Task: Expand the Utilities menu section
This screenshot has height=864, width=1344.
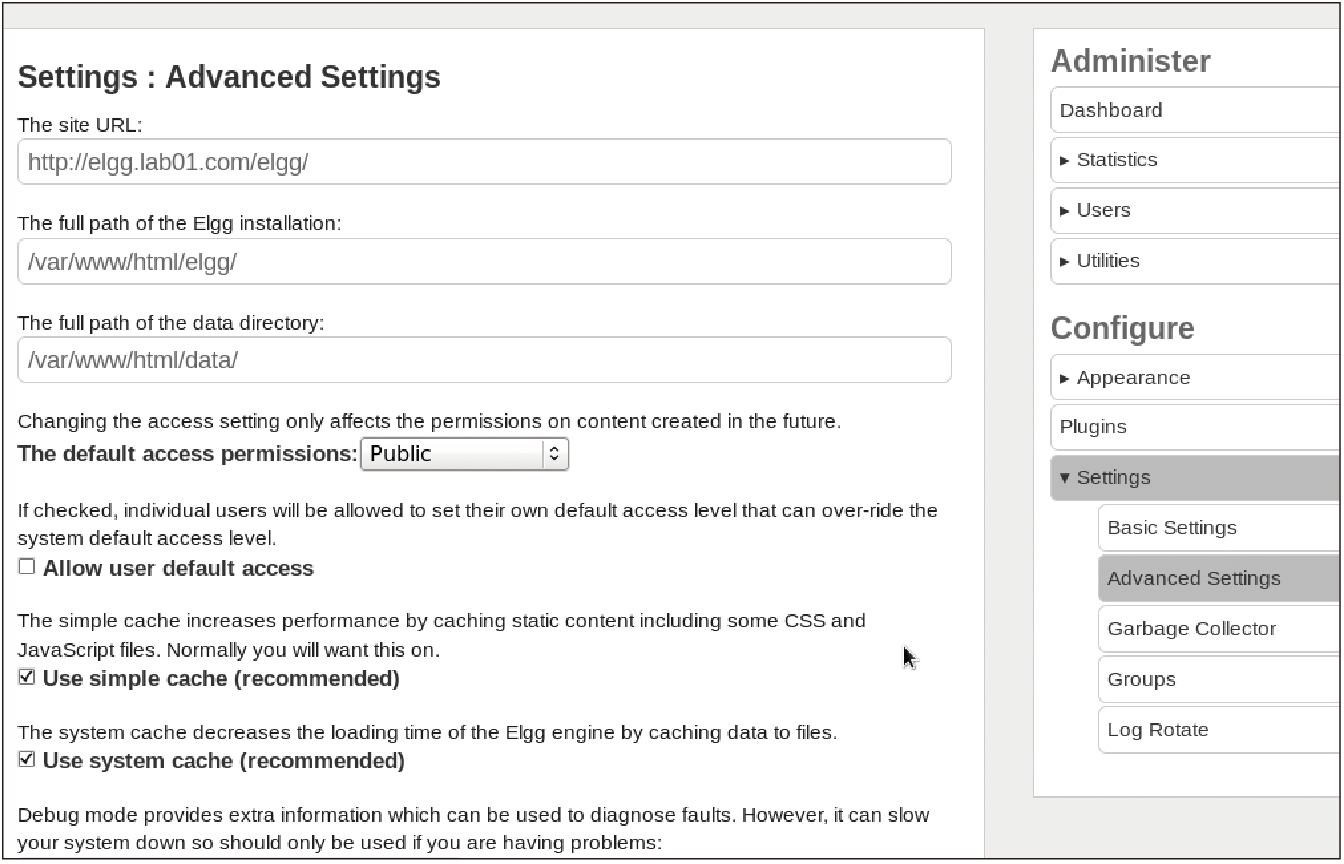Action: click(1196, 261)
